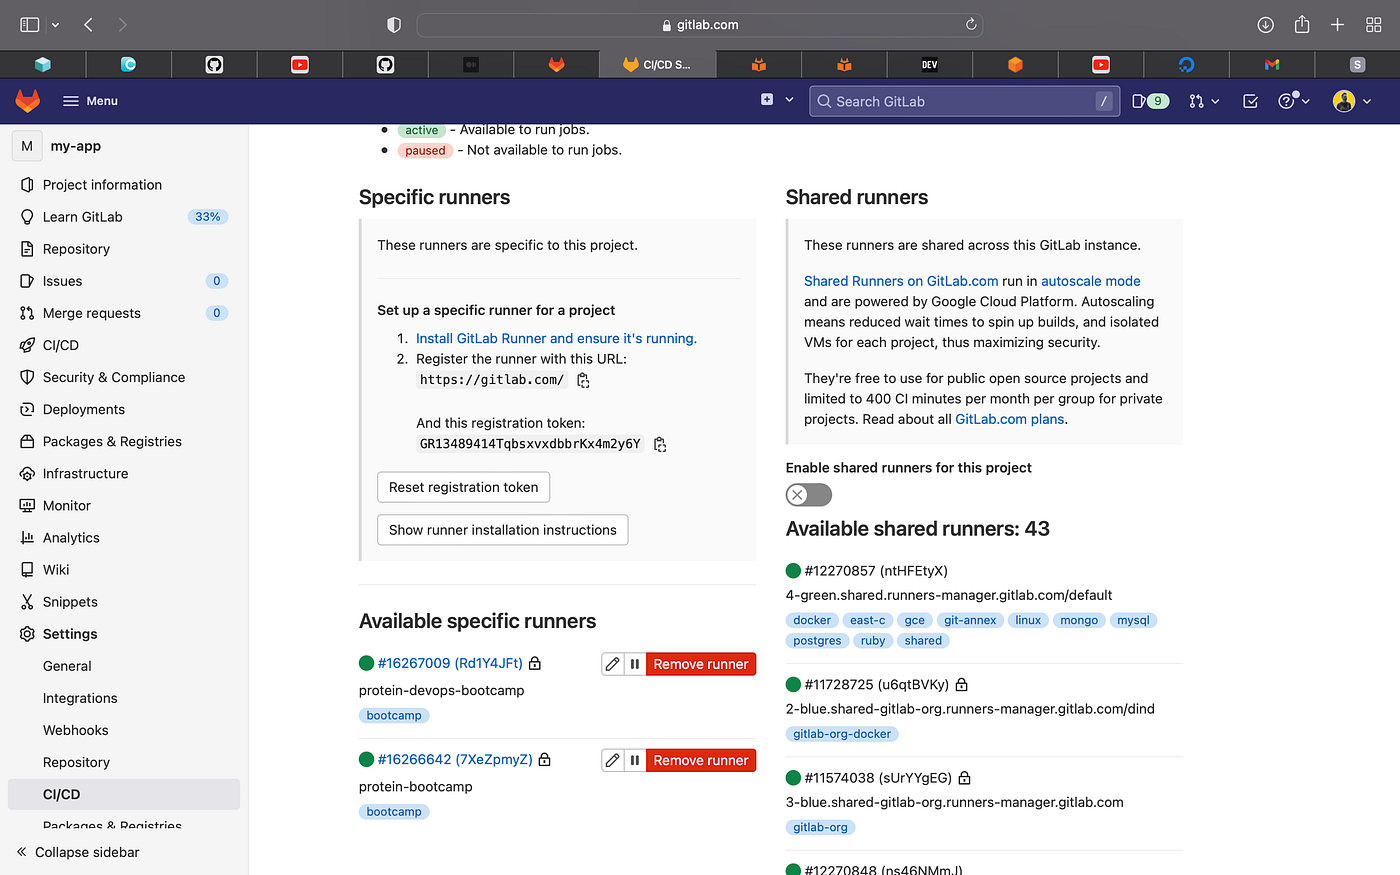
Task: Click the help question mark icon
Action: (x=1288, y=101)
